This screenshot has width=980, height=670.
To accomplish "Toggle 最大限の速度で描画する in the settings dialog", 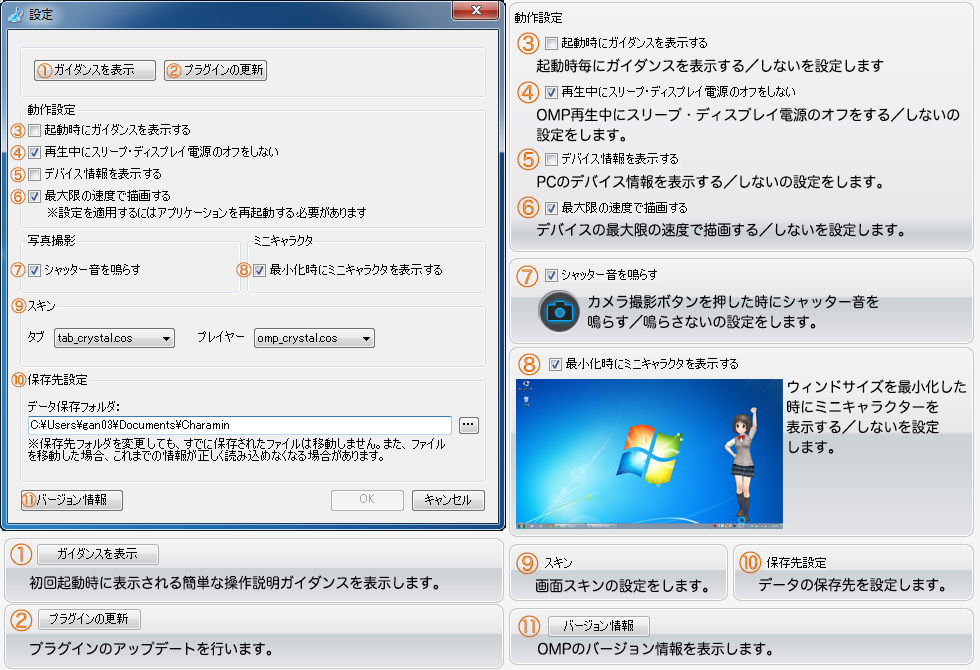I will pos(35,196).
